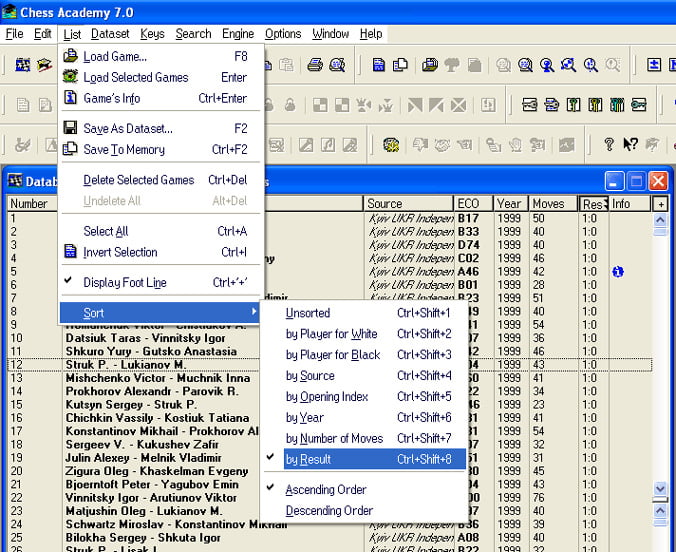This screenshot has height=552, width=676.
Task: Select sort by Result option
Action: coord(374,459)
